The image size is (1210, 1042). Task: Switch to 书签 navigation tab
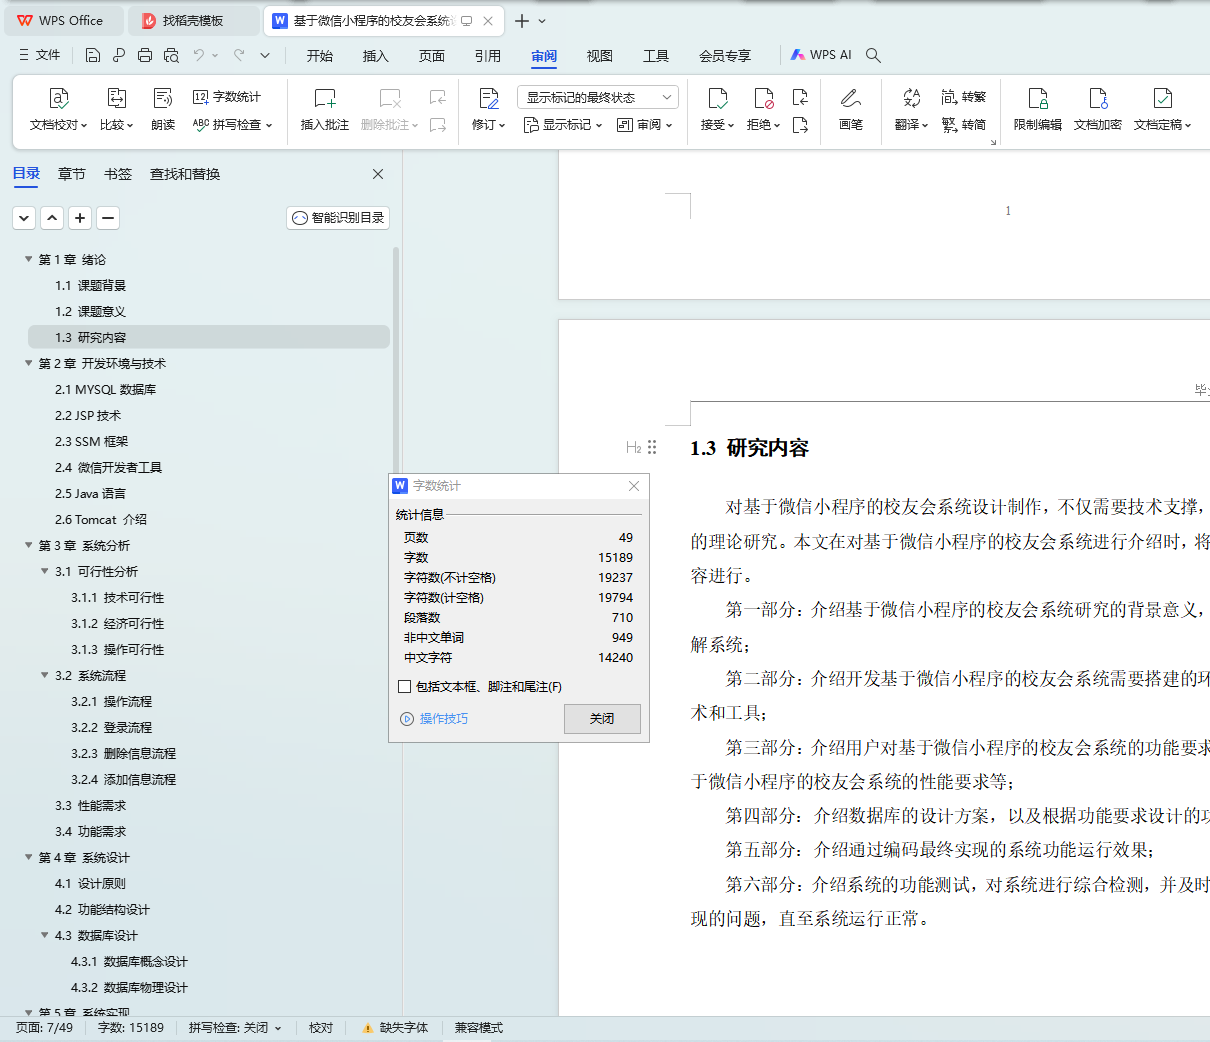click(x=118, y=174)
